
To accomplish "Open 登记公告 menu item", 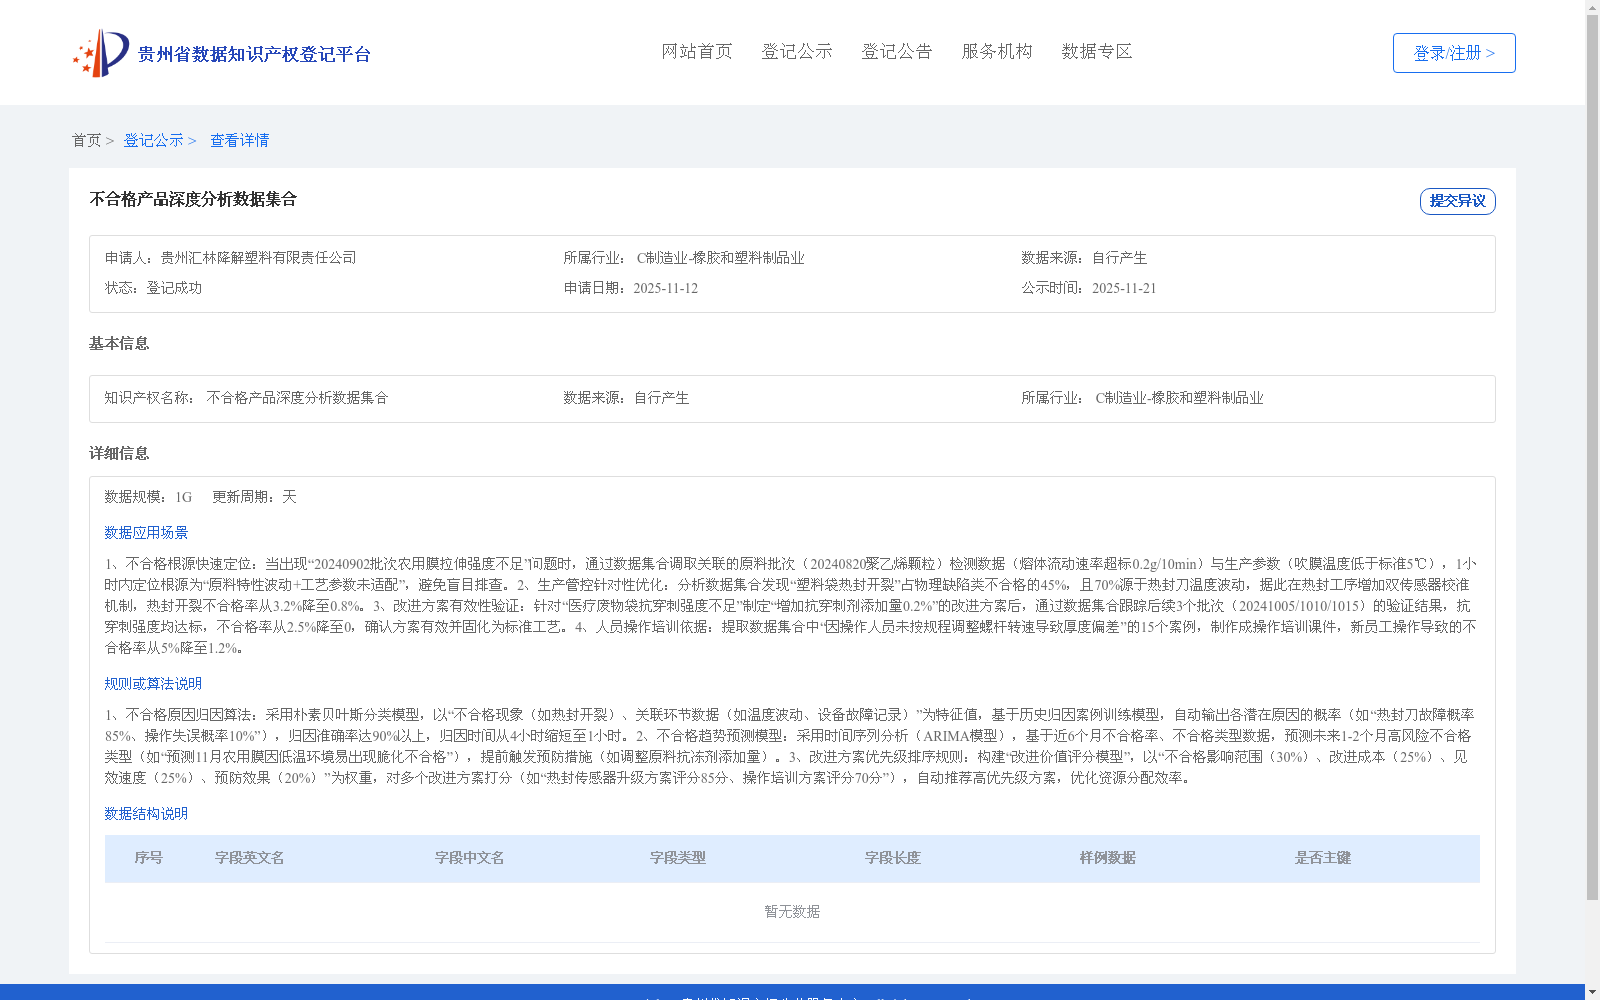I will (x=897, y=51).
